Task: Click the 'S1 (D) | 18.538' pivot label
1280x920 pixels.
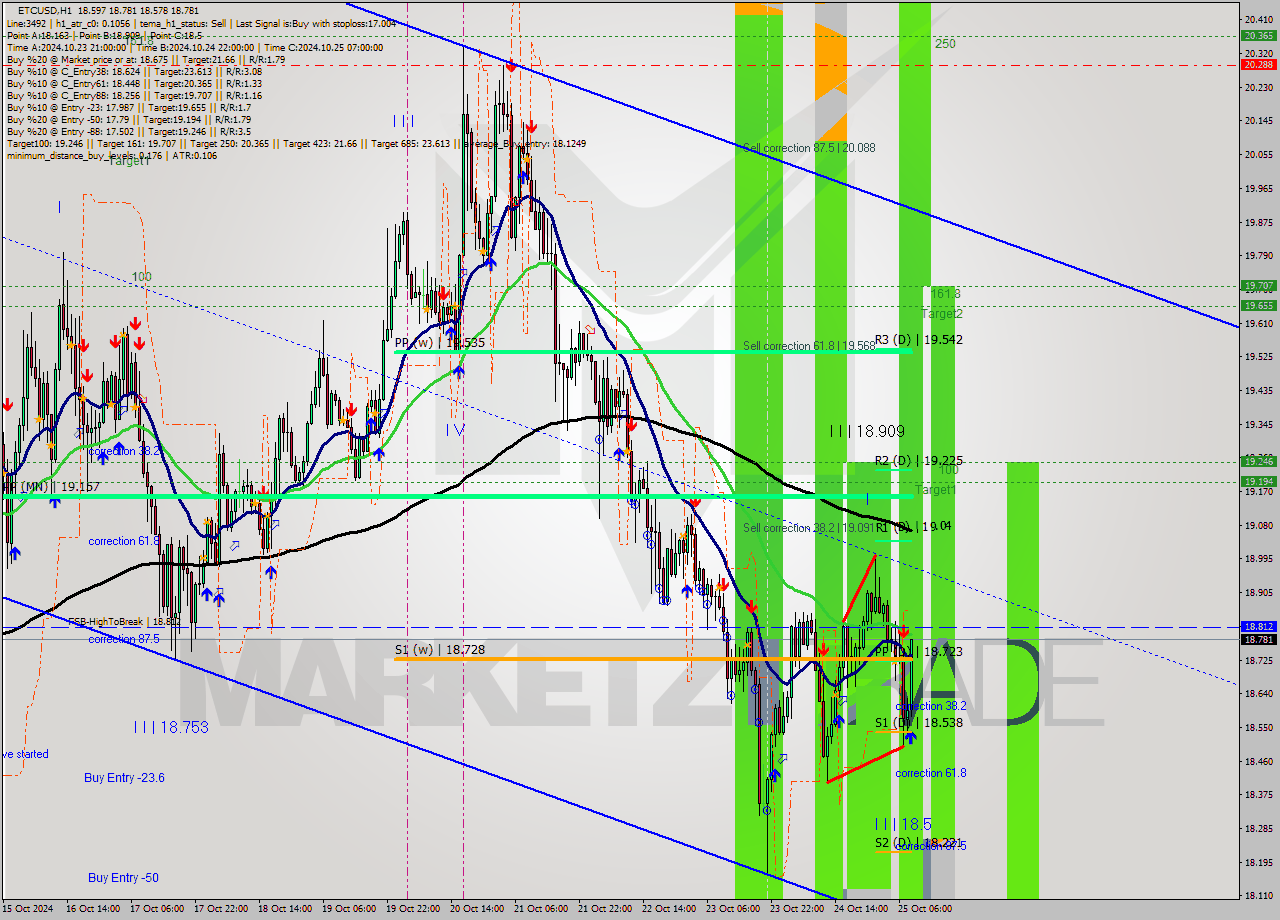Action: pos(919,722)
